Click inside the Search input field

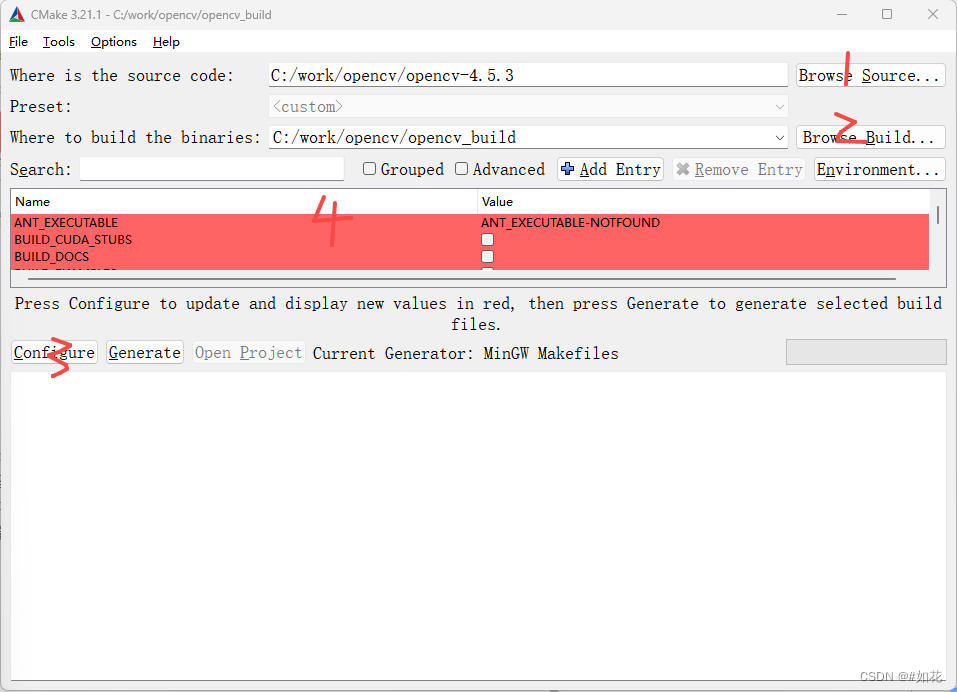(212, 169)
